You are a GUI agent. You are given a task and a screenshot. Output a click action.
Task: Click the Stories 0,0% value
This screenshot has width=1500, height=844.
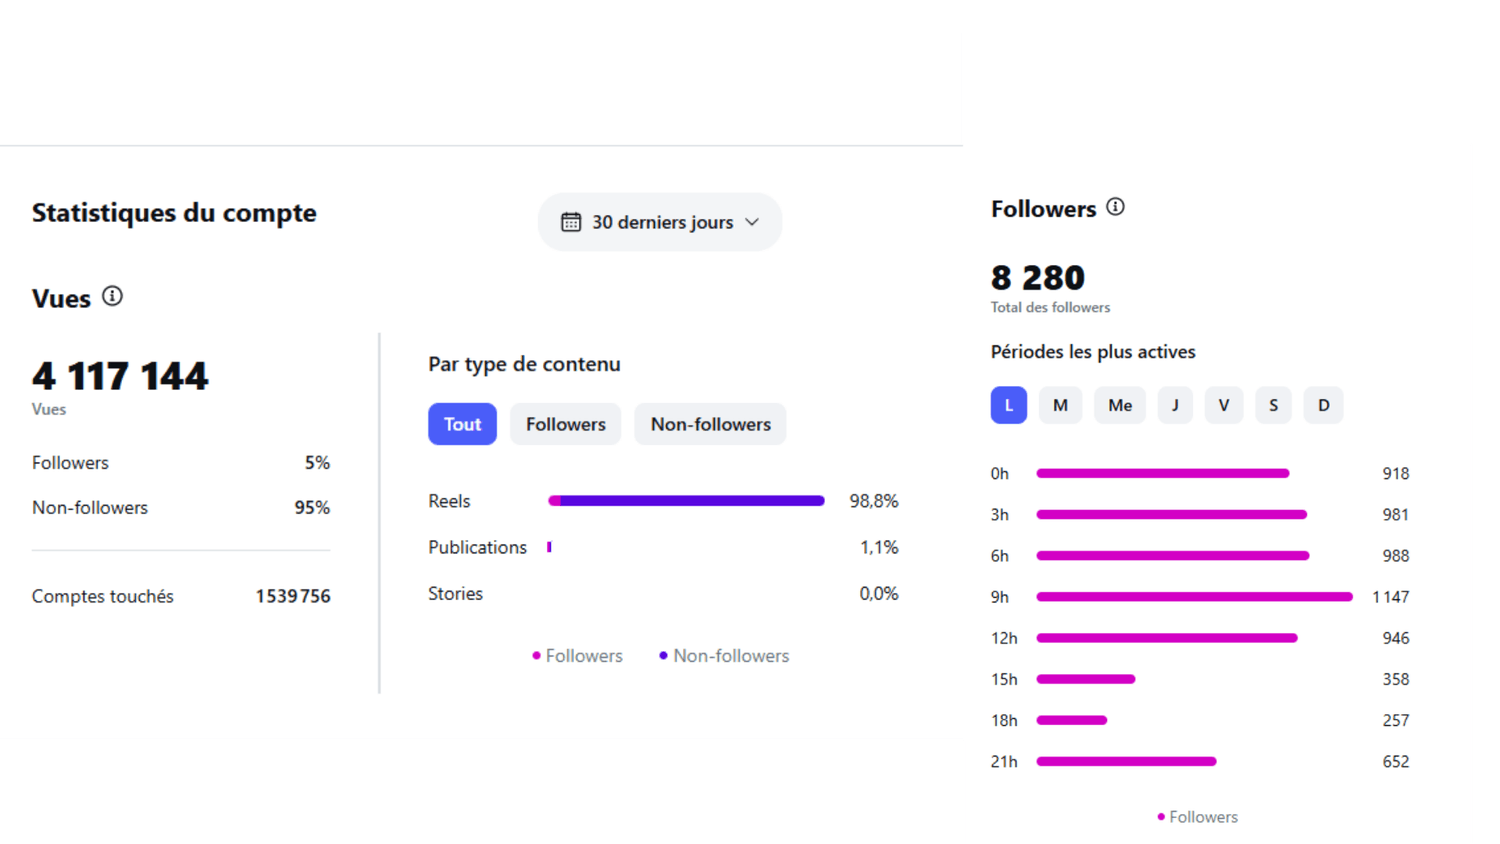[x=879, y=593]
